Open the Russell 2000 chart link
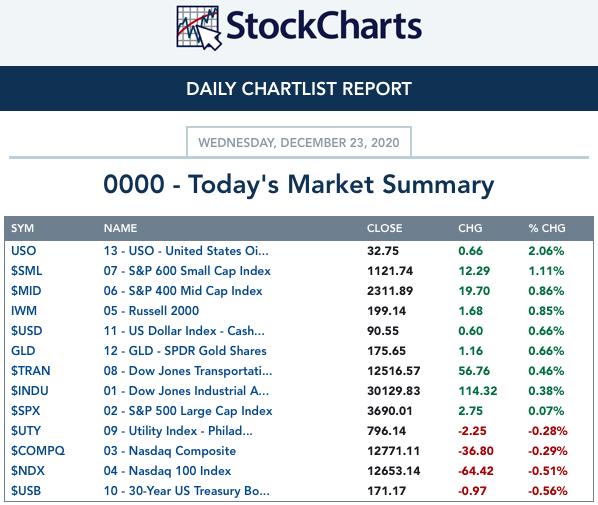 [x=151, y=311]
